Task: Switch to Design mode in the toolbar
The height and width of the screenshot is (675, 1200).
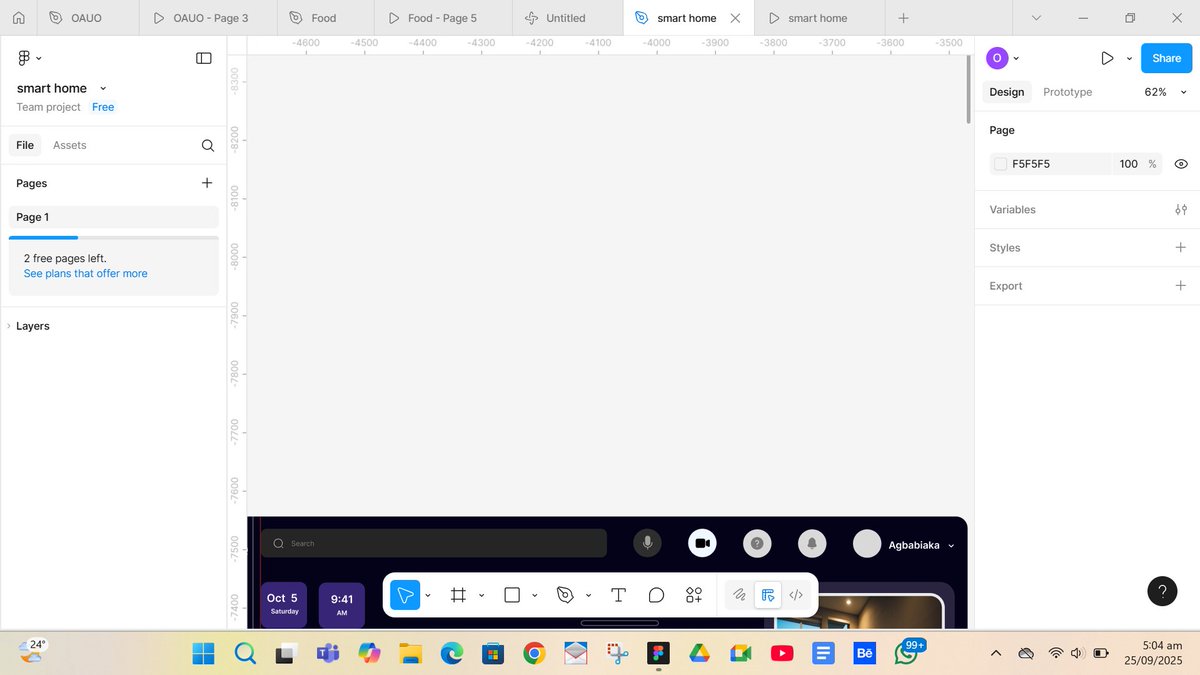Action: (x=768, y=595)
